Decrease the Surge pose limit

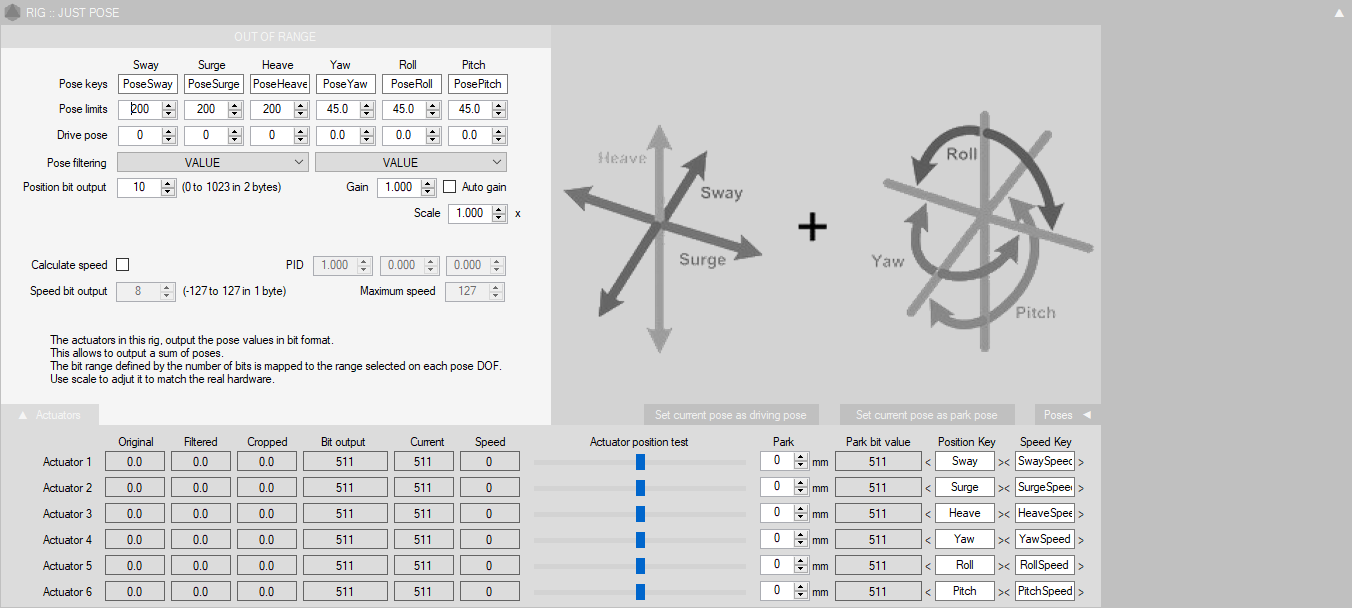(234, 113)
